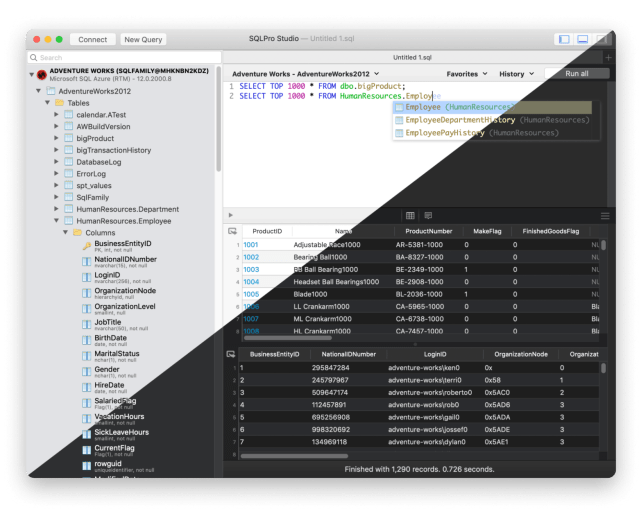Click the sidebar vertical scrollbar
The height and width of the screenshot is (516, 639).
218,118
